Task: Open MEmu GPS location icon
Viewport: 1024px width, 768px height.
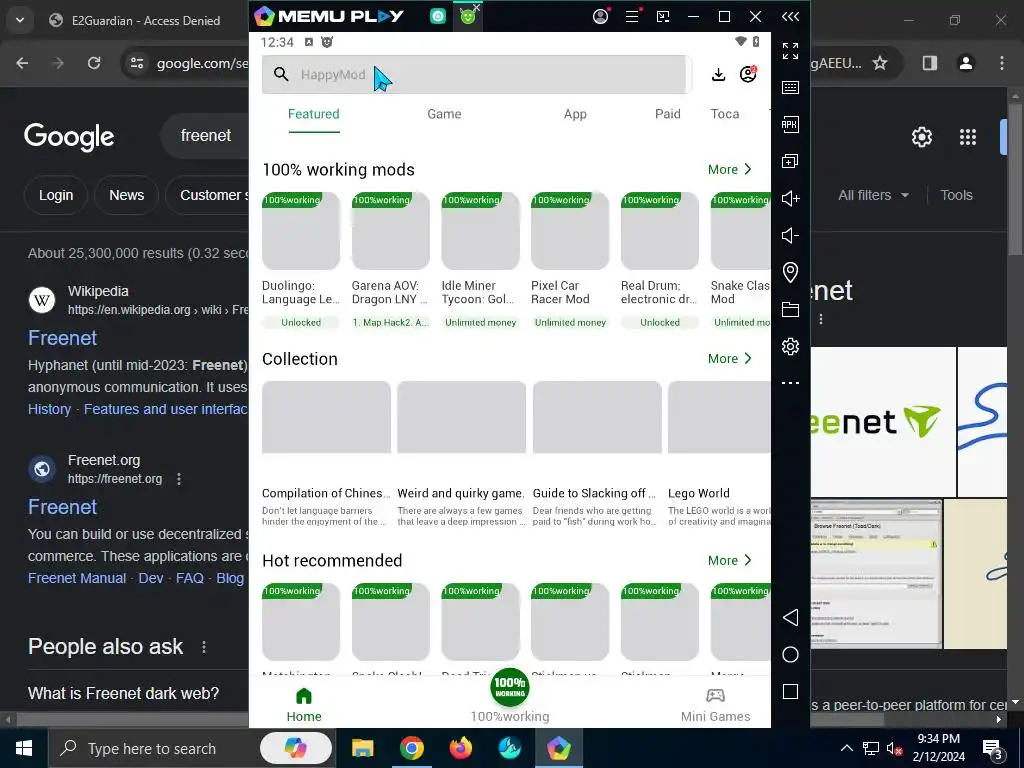Action: 790,272
